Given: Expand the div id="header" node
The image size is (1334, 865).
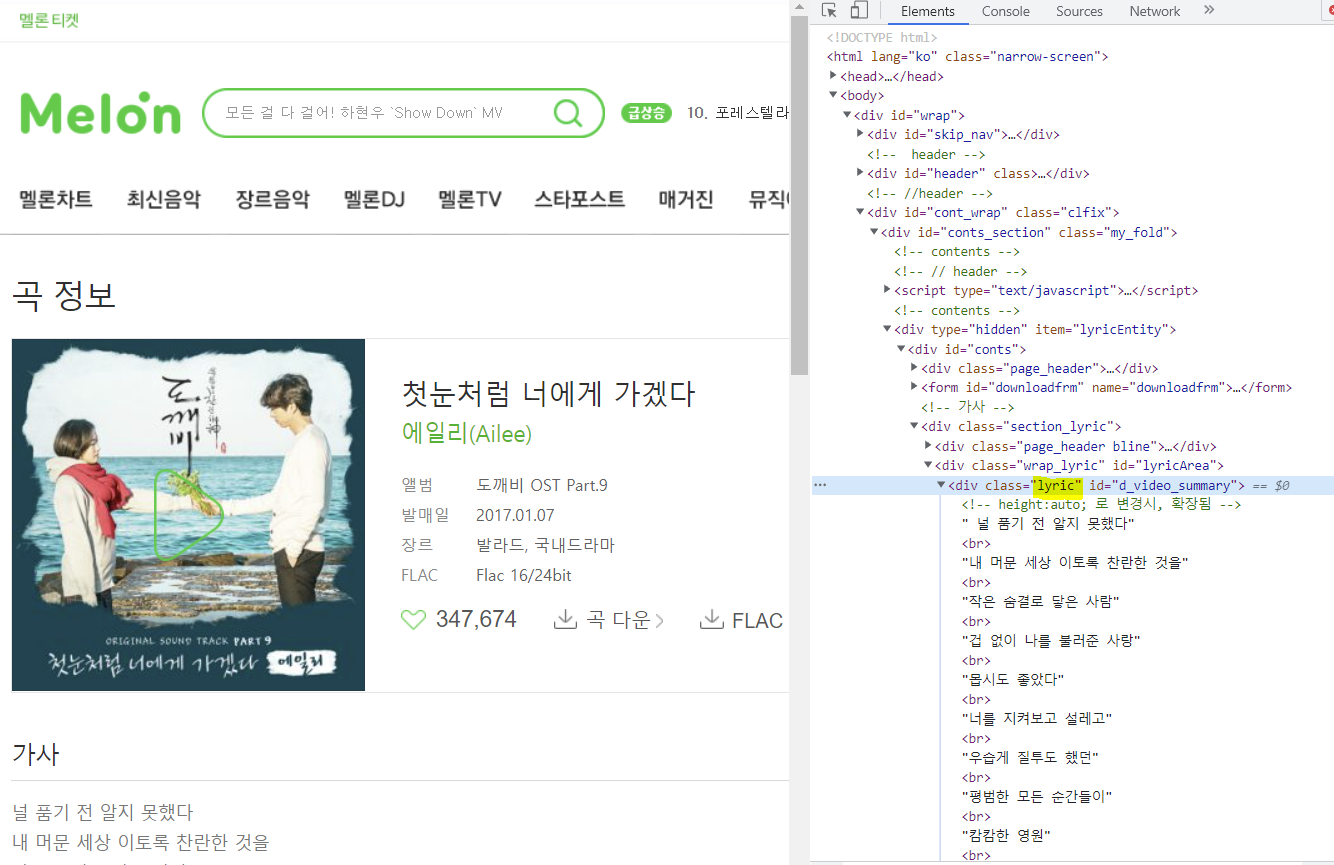Looking at the screenshot, I should point(860,173).
